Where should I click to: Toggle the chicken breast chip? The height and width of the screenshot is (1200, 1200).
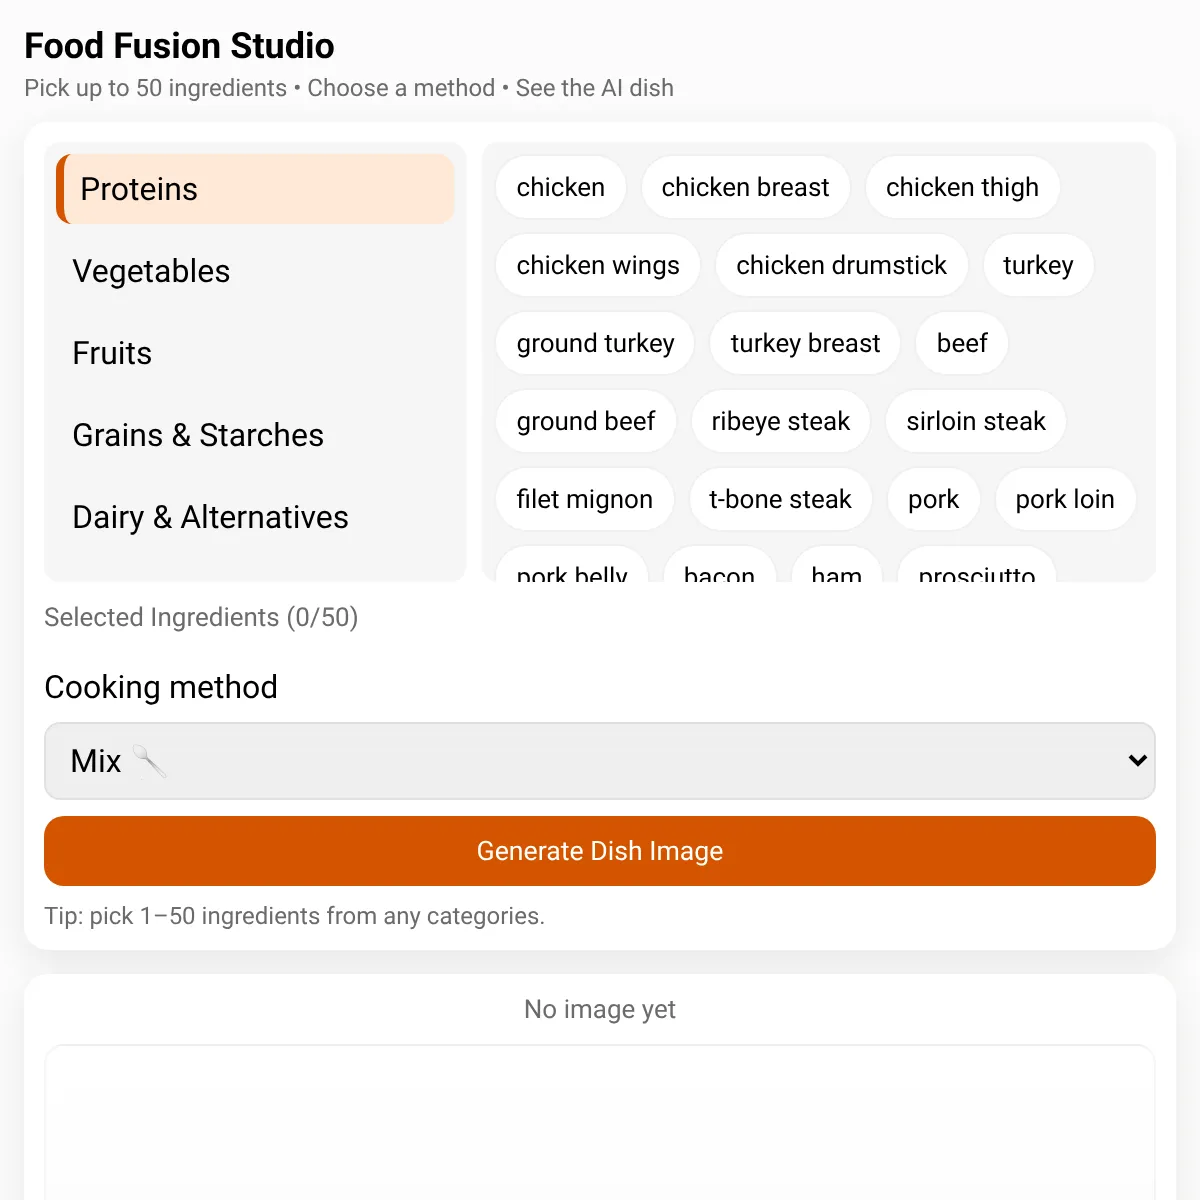pos(746,187)
